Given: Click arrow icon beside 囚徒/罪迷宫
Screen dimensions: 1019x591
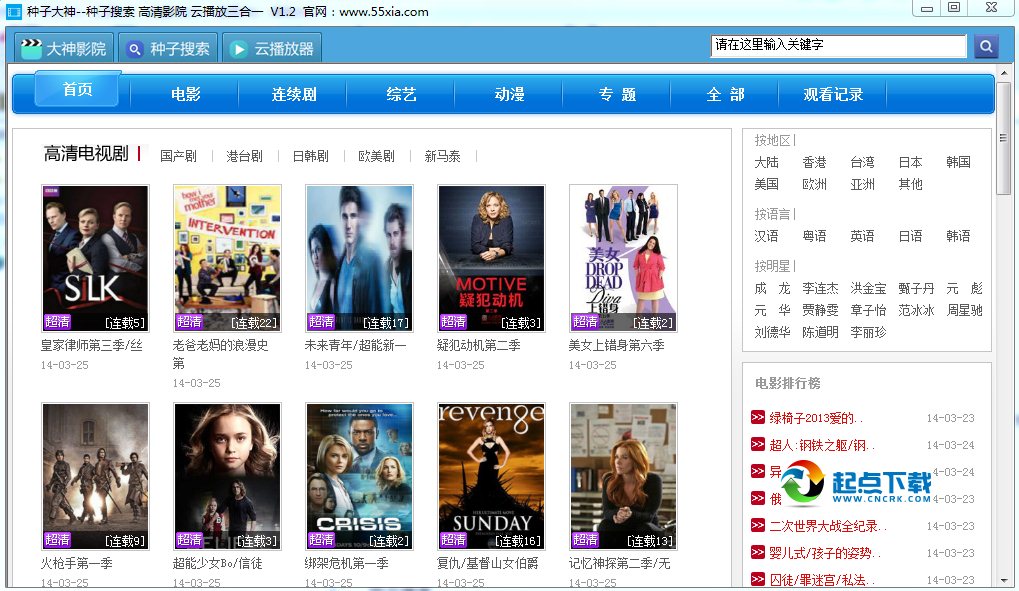Looking at the screenshot, I should click(x=758, y=579).
